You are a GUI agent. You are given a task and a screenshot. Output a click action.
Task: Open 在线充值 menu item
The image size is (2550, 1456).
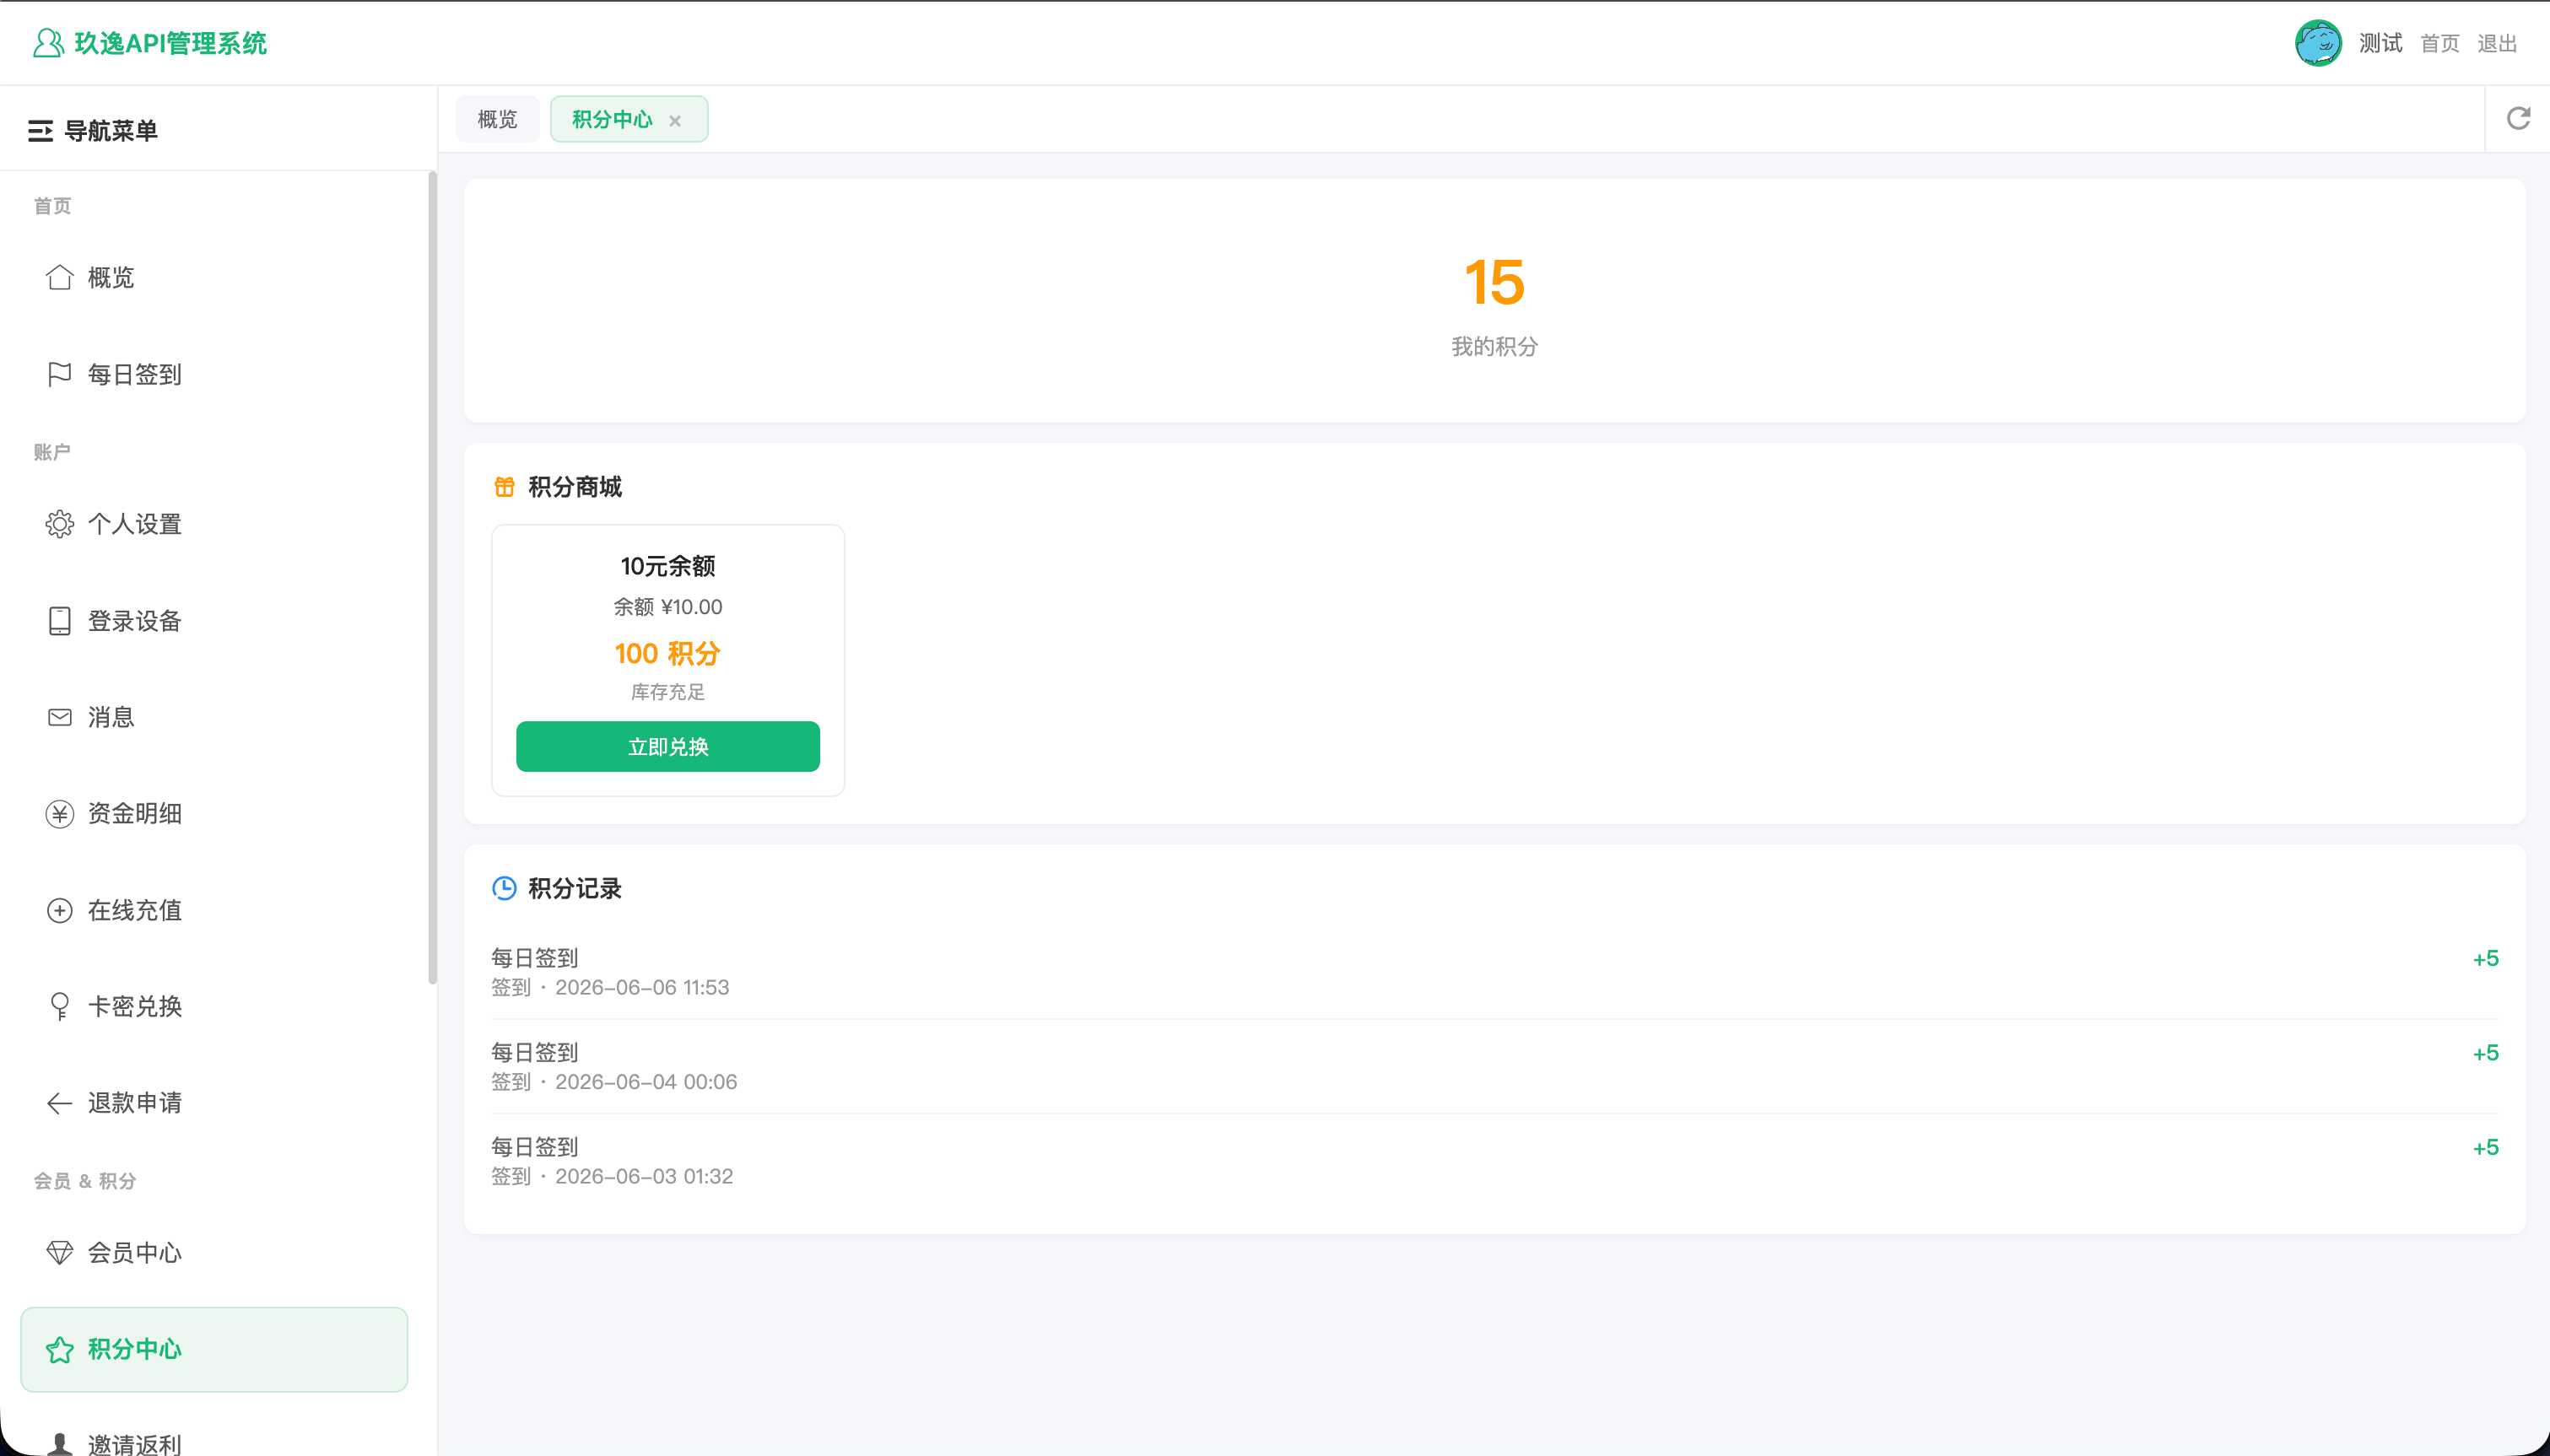tap(214, 910)
